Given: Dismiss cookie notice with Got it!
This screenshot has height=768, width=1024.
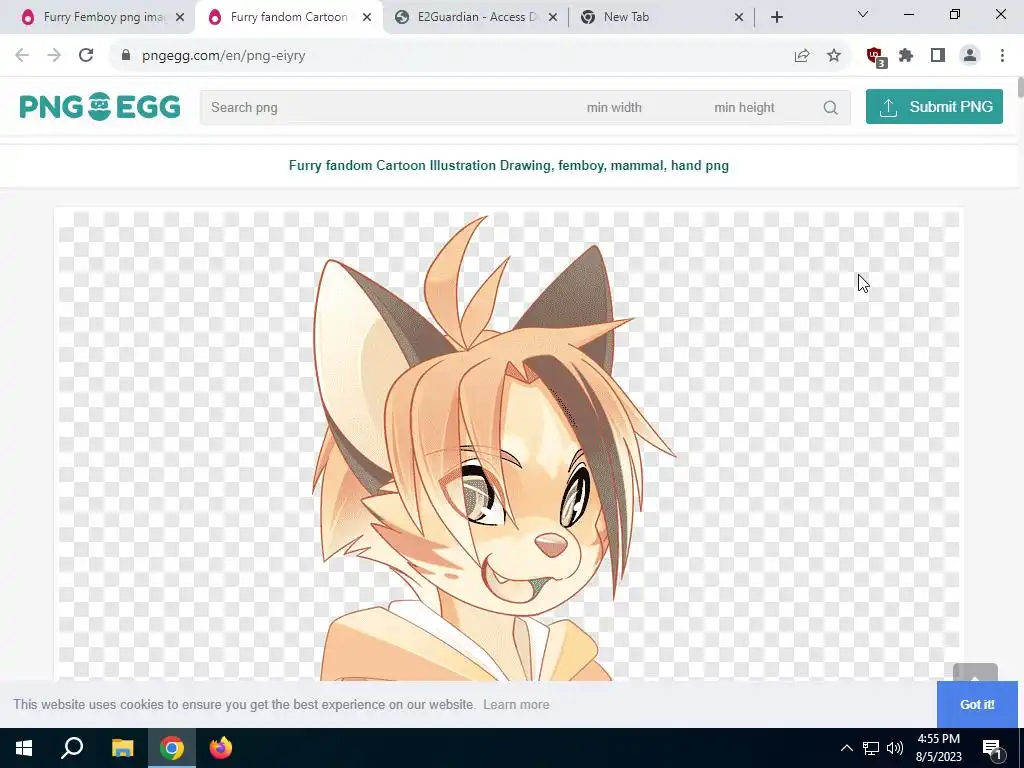Looking at the screenshot, I should [x=977, y=705].
